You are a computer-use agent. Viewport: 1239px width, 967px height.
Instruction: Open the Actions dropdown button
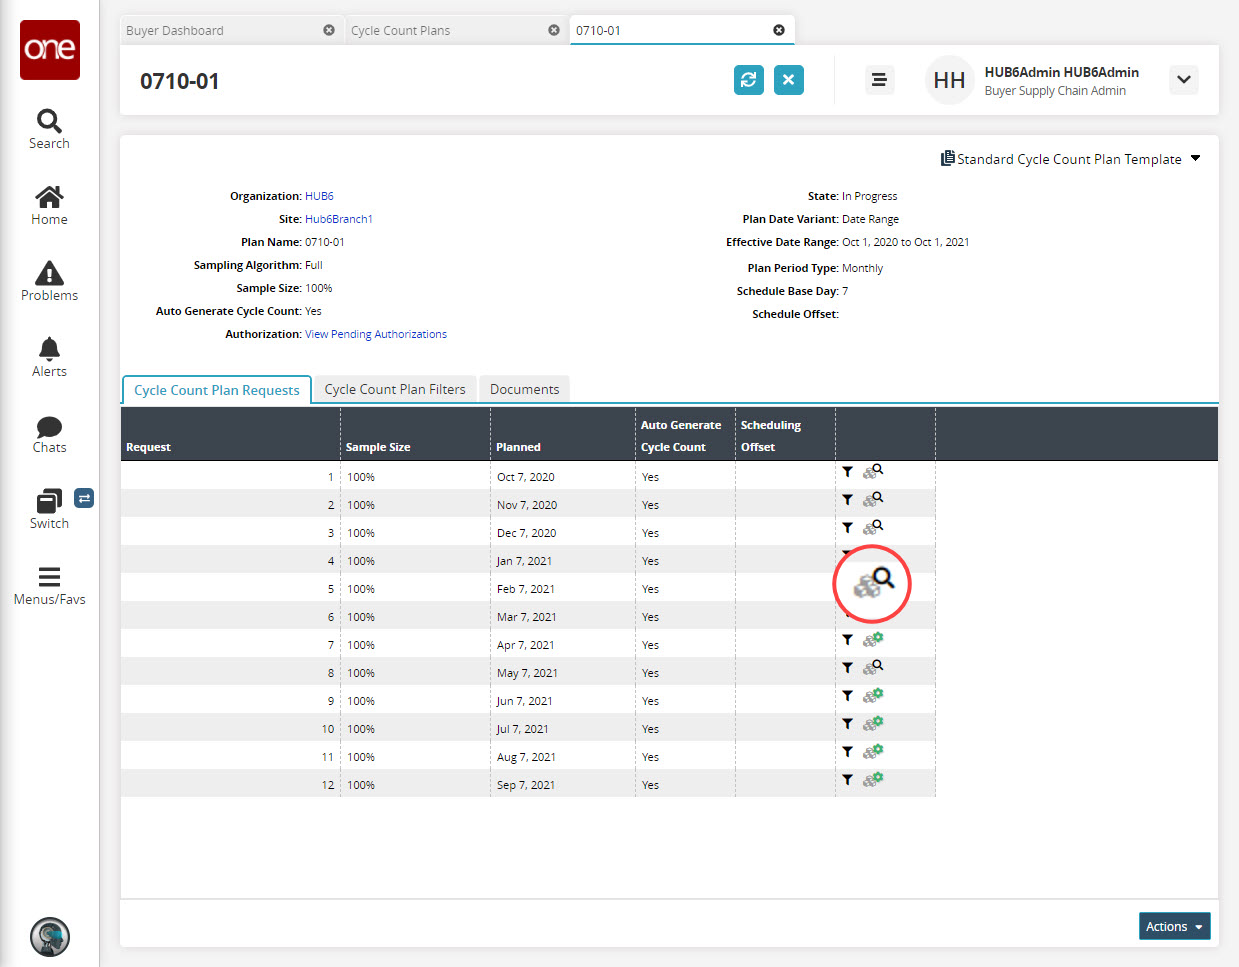(x=1174, y=926)
